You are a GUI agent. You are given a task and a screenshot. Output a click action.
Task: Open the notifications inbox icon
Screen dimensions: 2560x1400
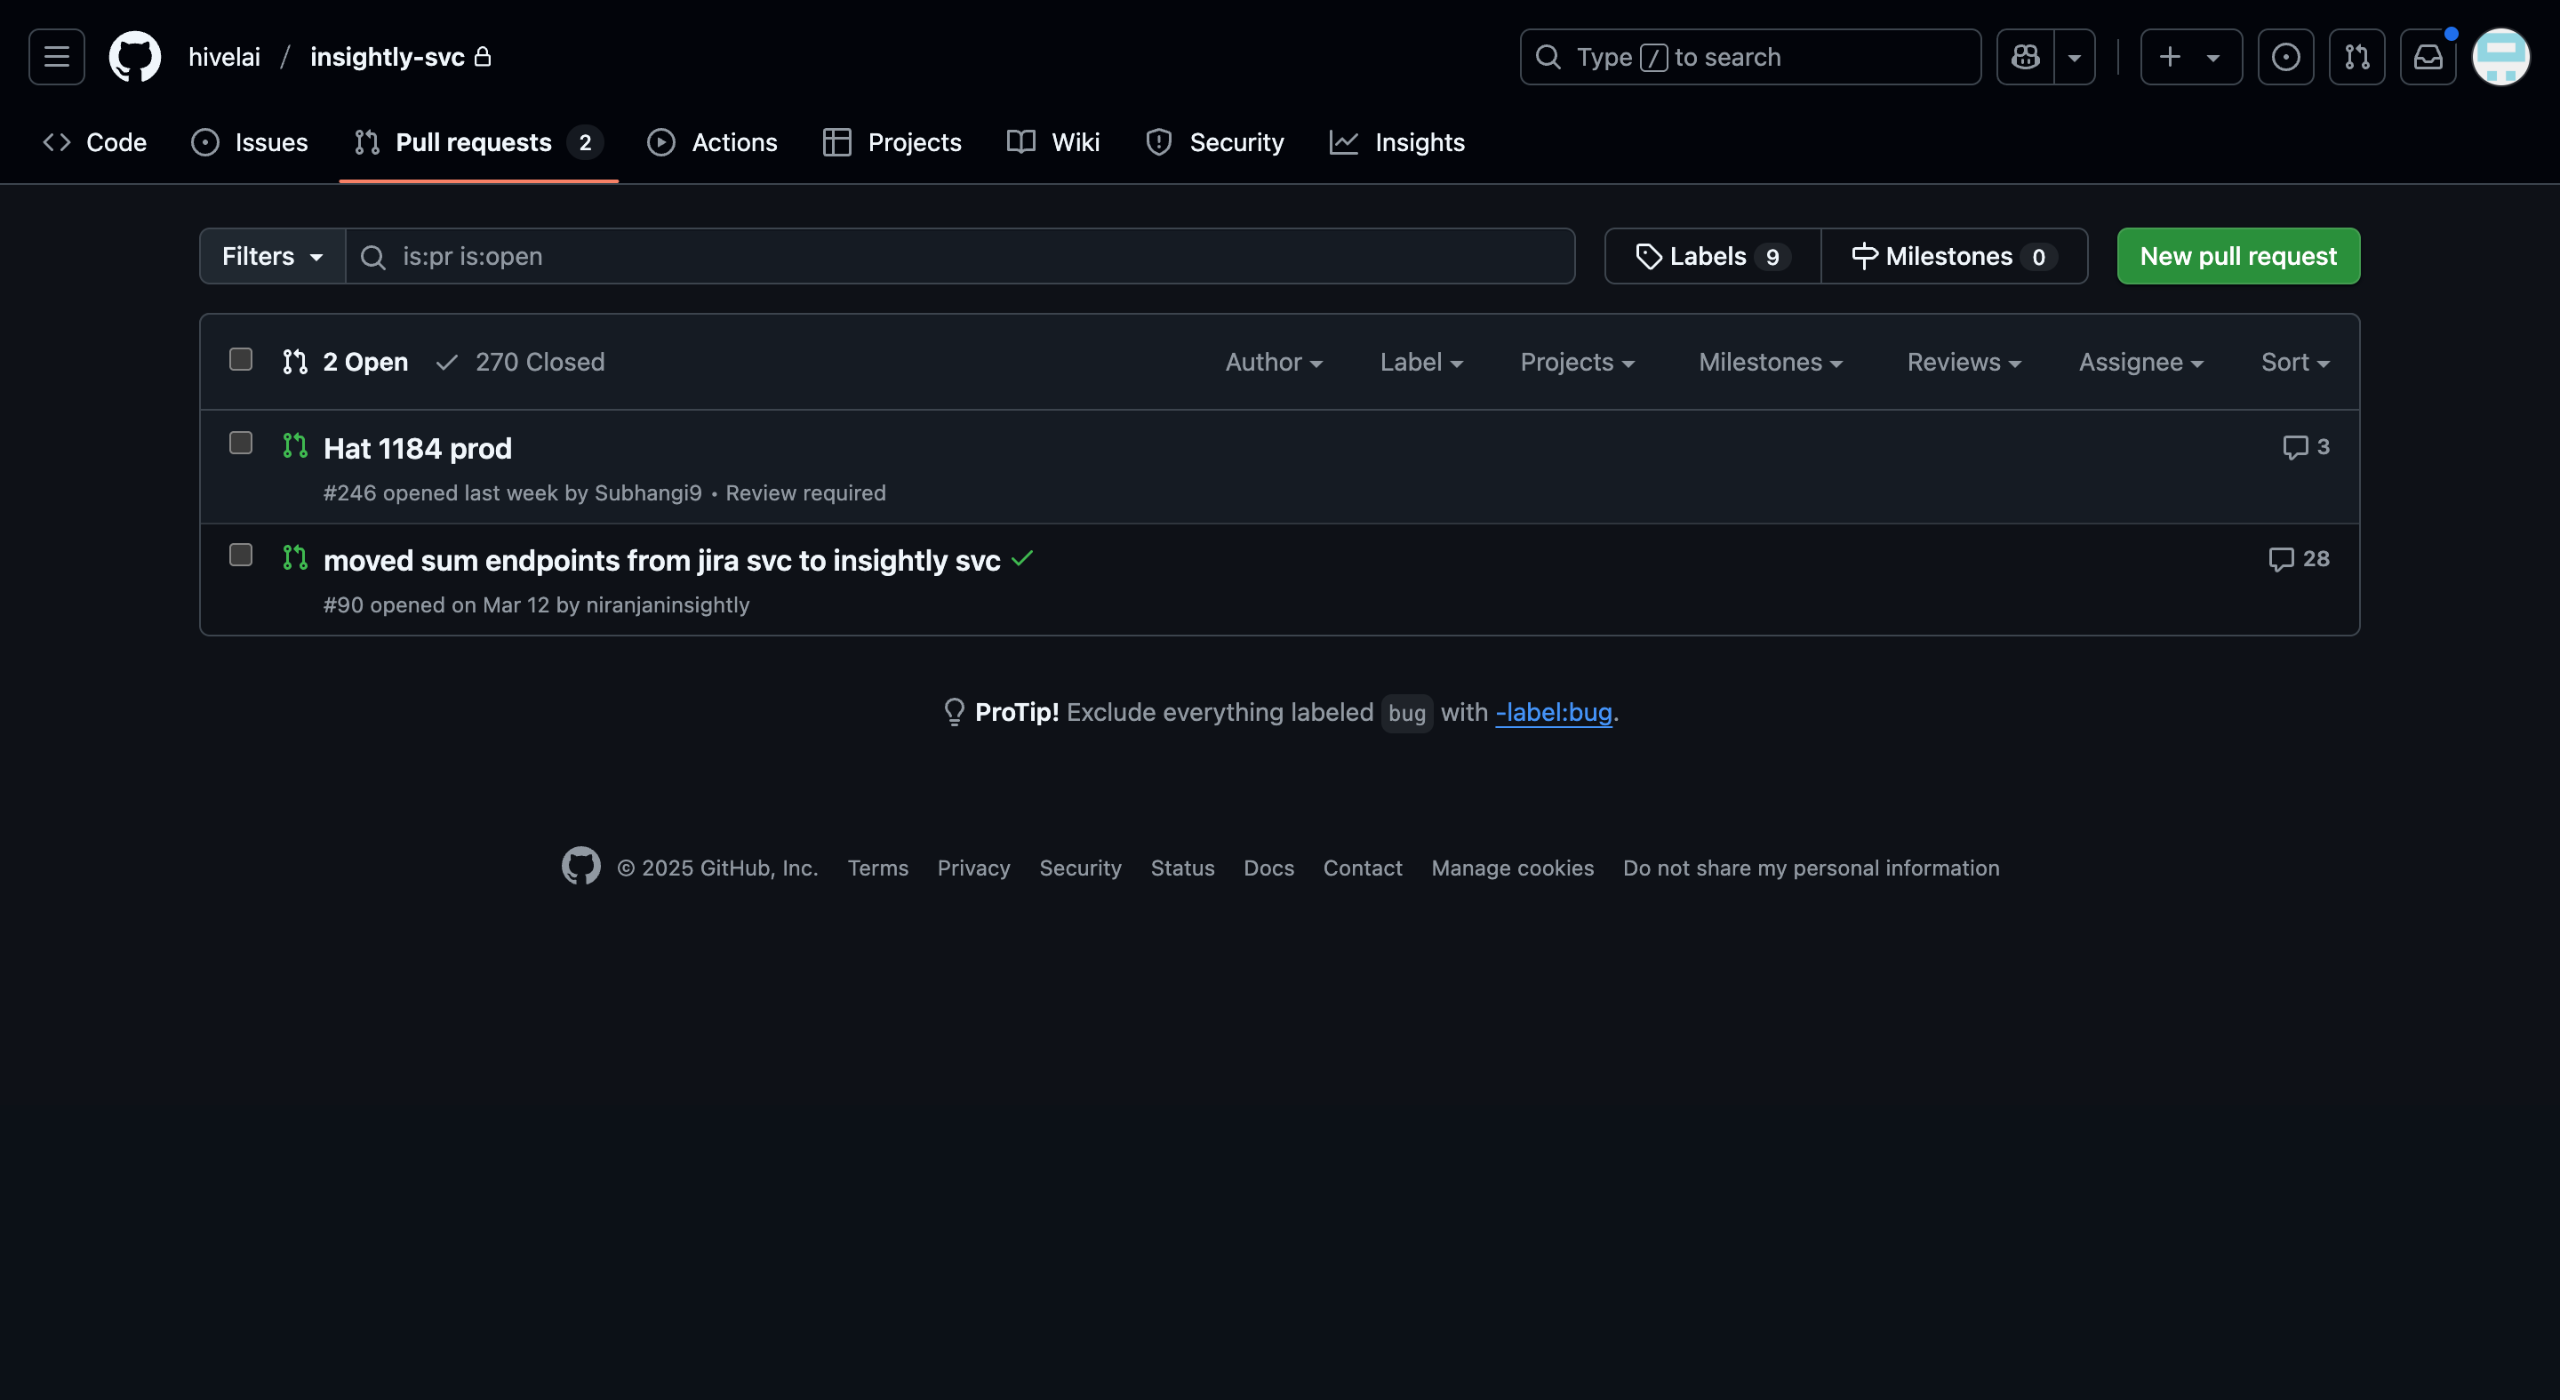tap(2428, 57)
